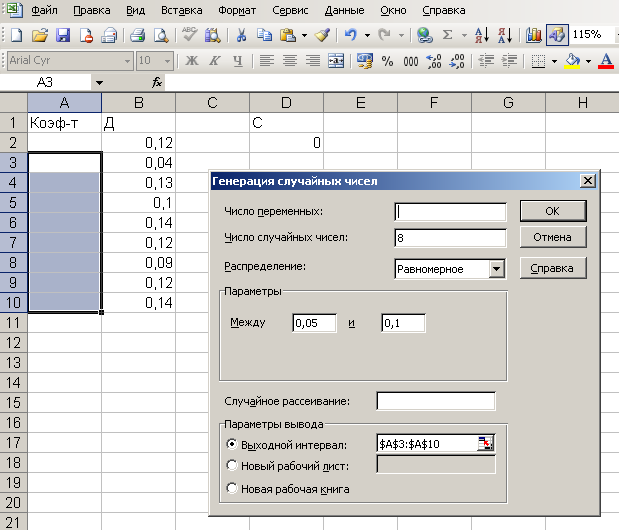Click the lower bound field showing 0,05
The width and height of the screenshot is (619, 530).
coord(315,323)
